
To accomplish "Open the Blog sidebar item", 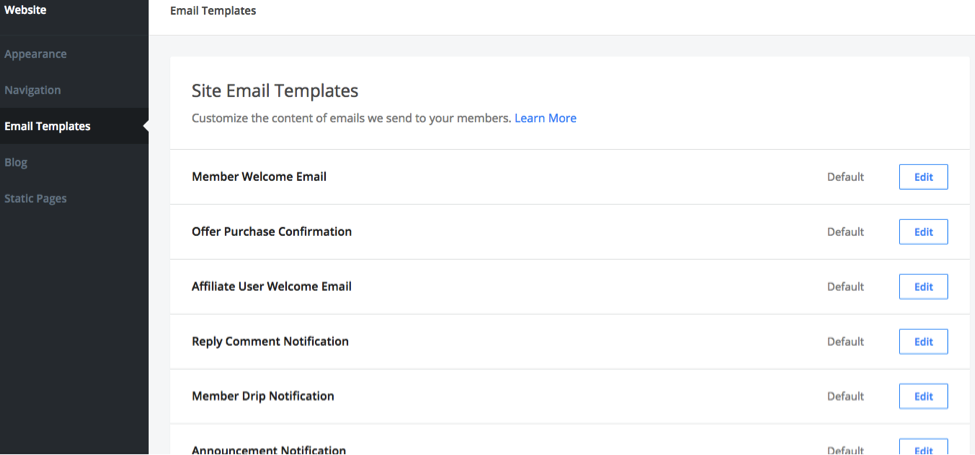I will point(16,162).
